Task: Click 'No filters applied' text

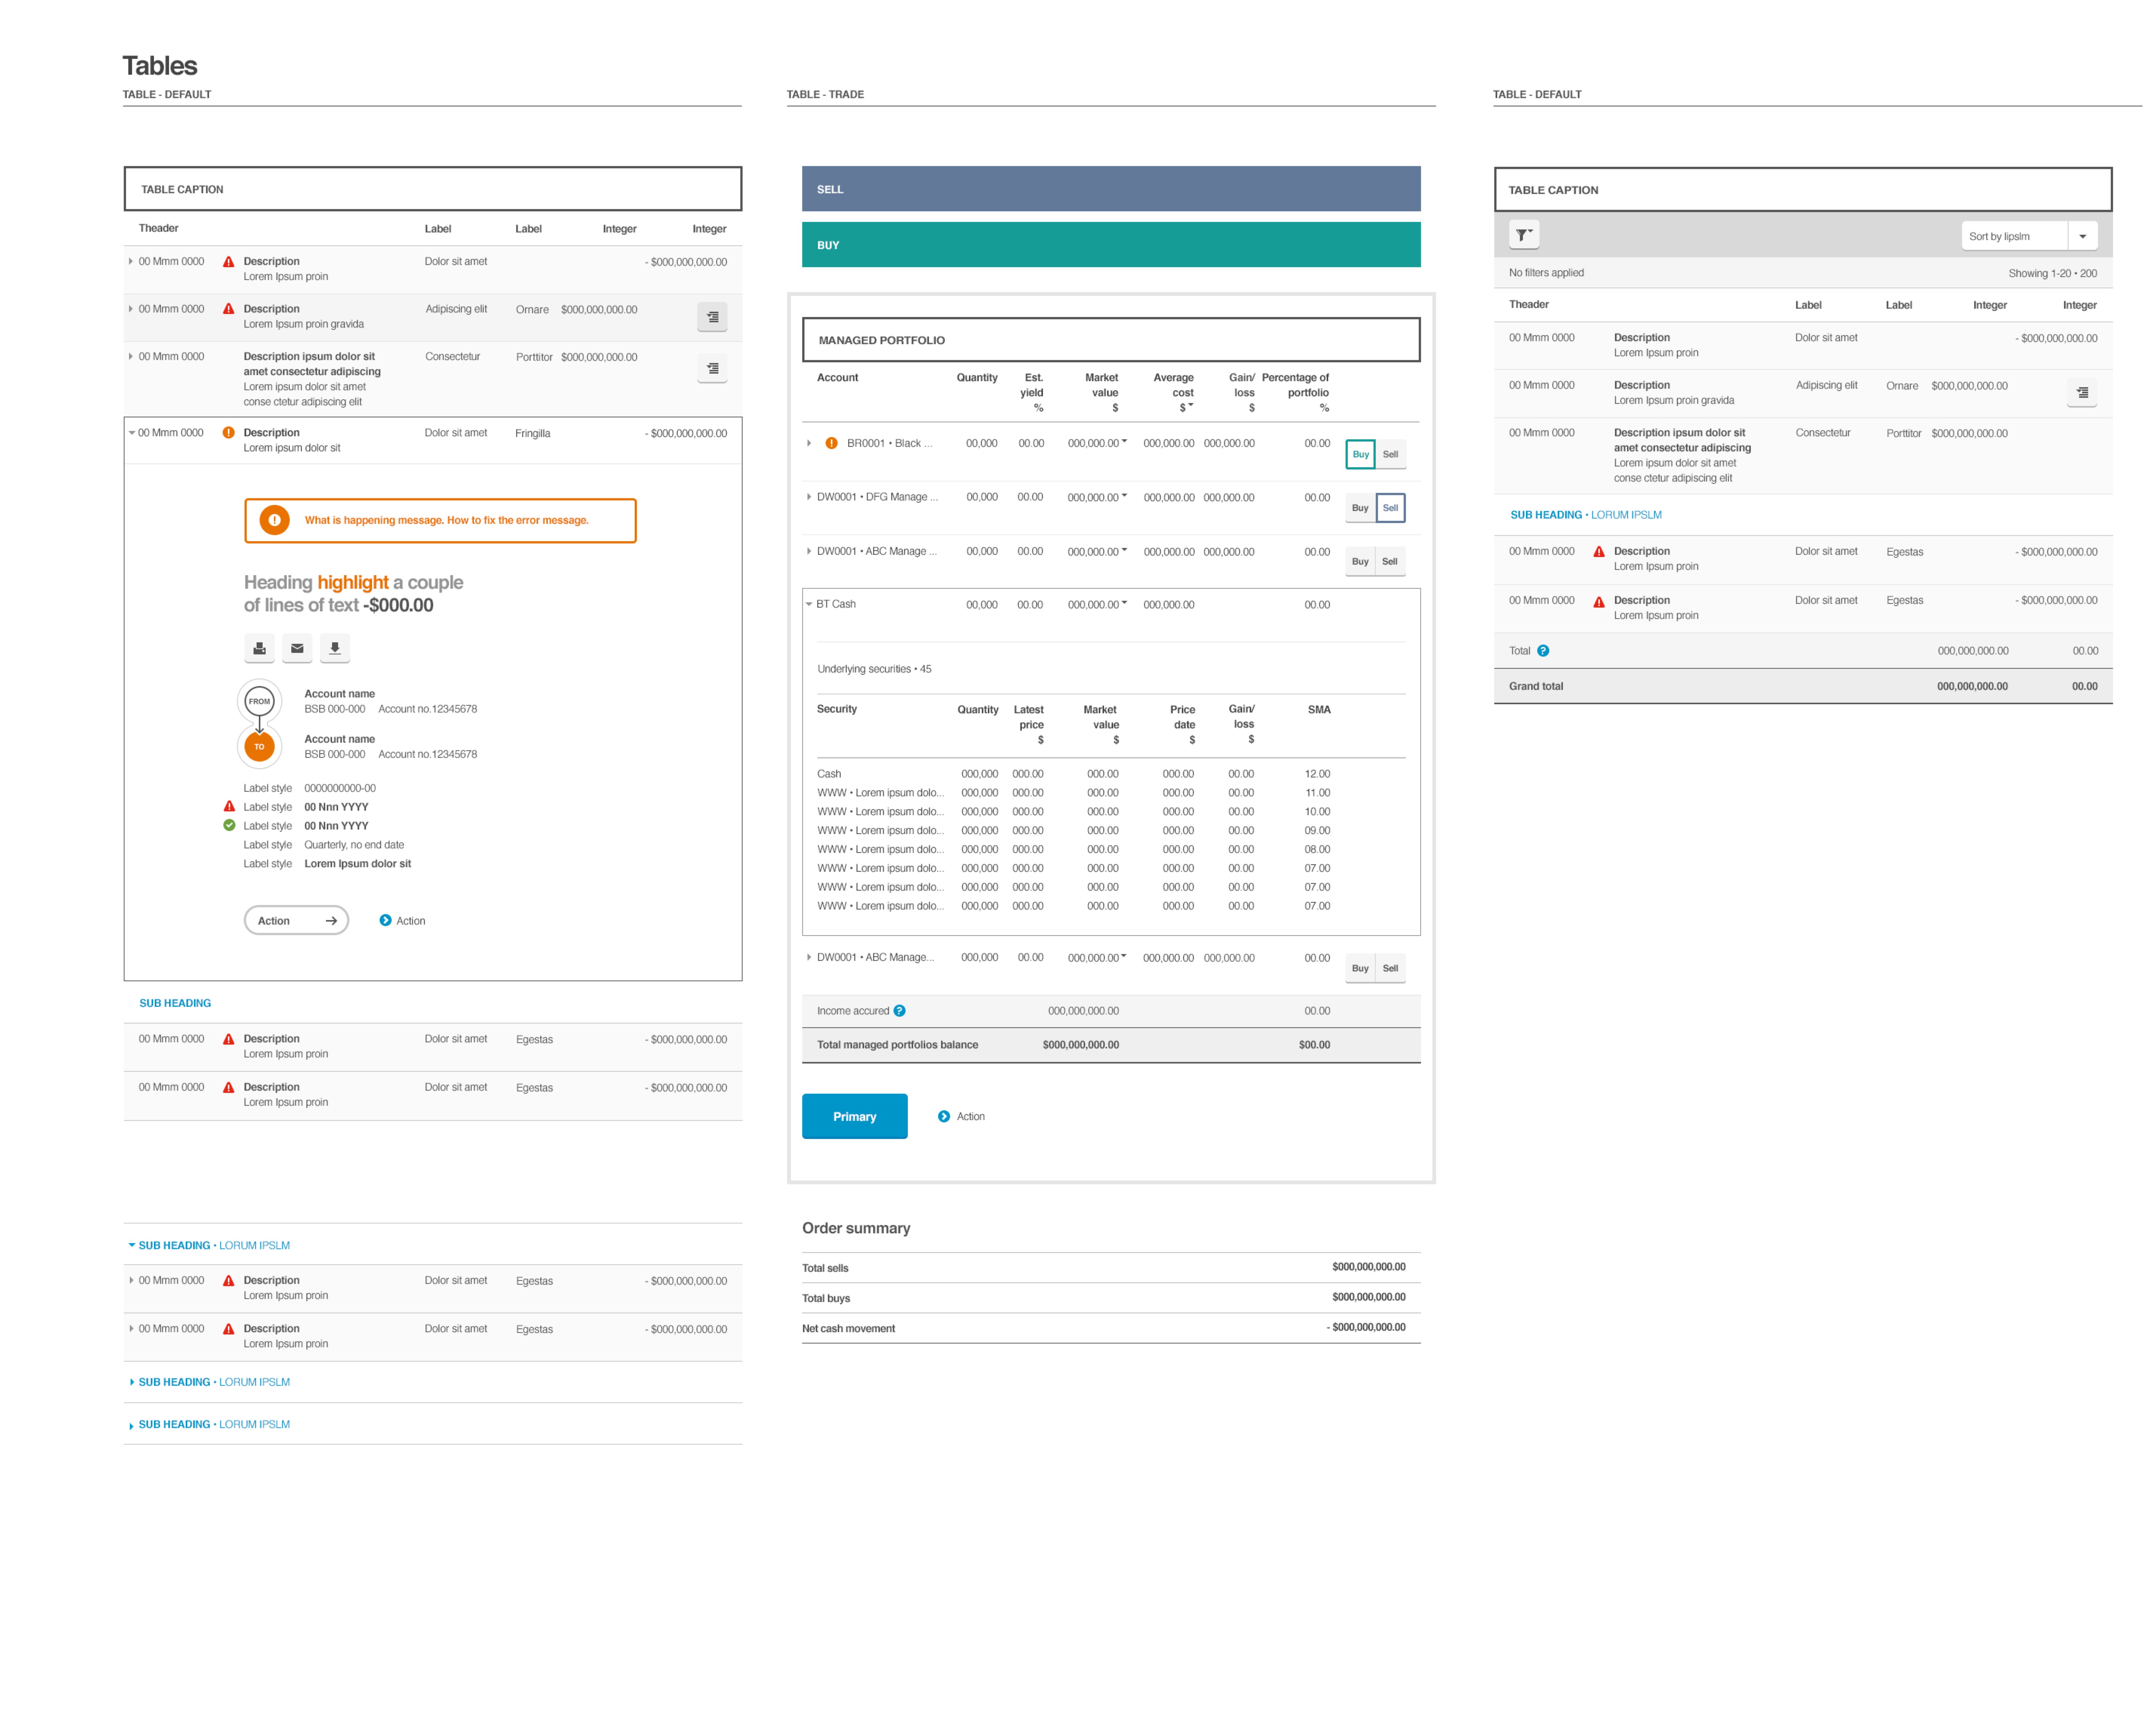Action: point(1546,273)
